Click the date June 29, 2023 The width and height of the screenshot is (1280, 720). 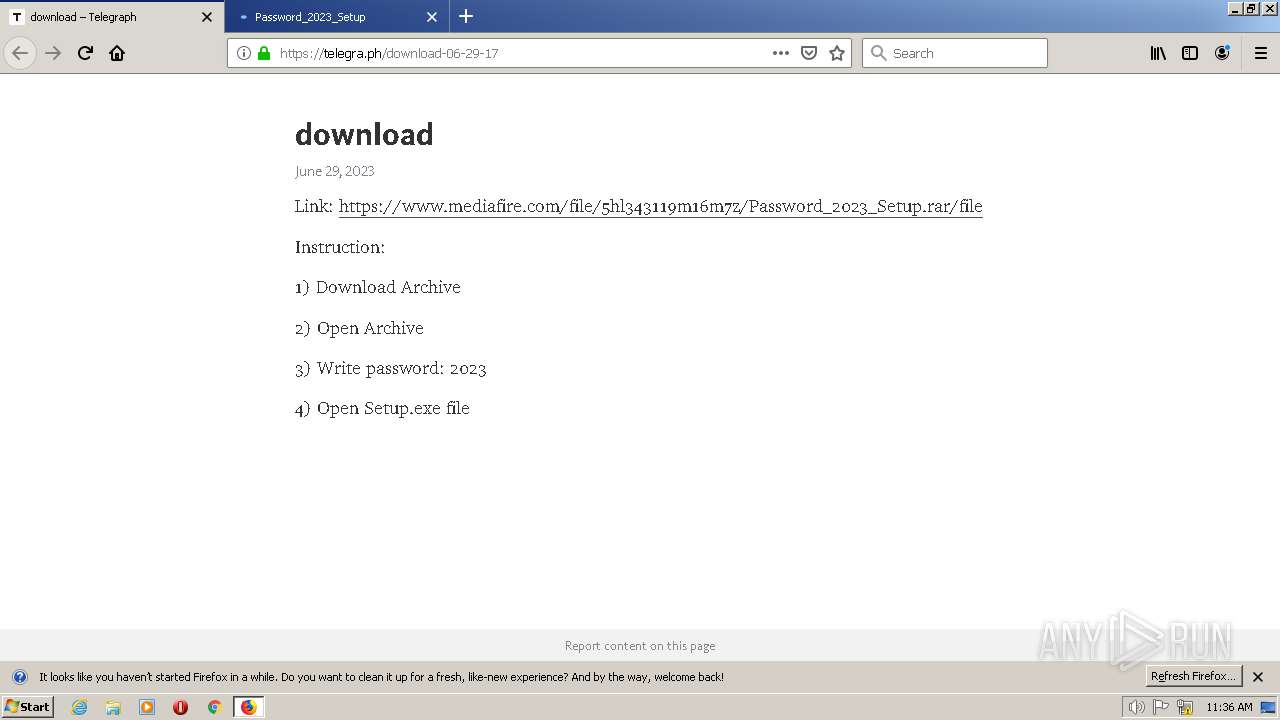[x=334, y=171]
